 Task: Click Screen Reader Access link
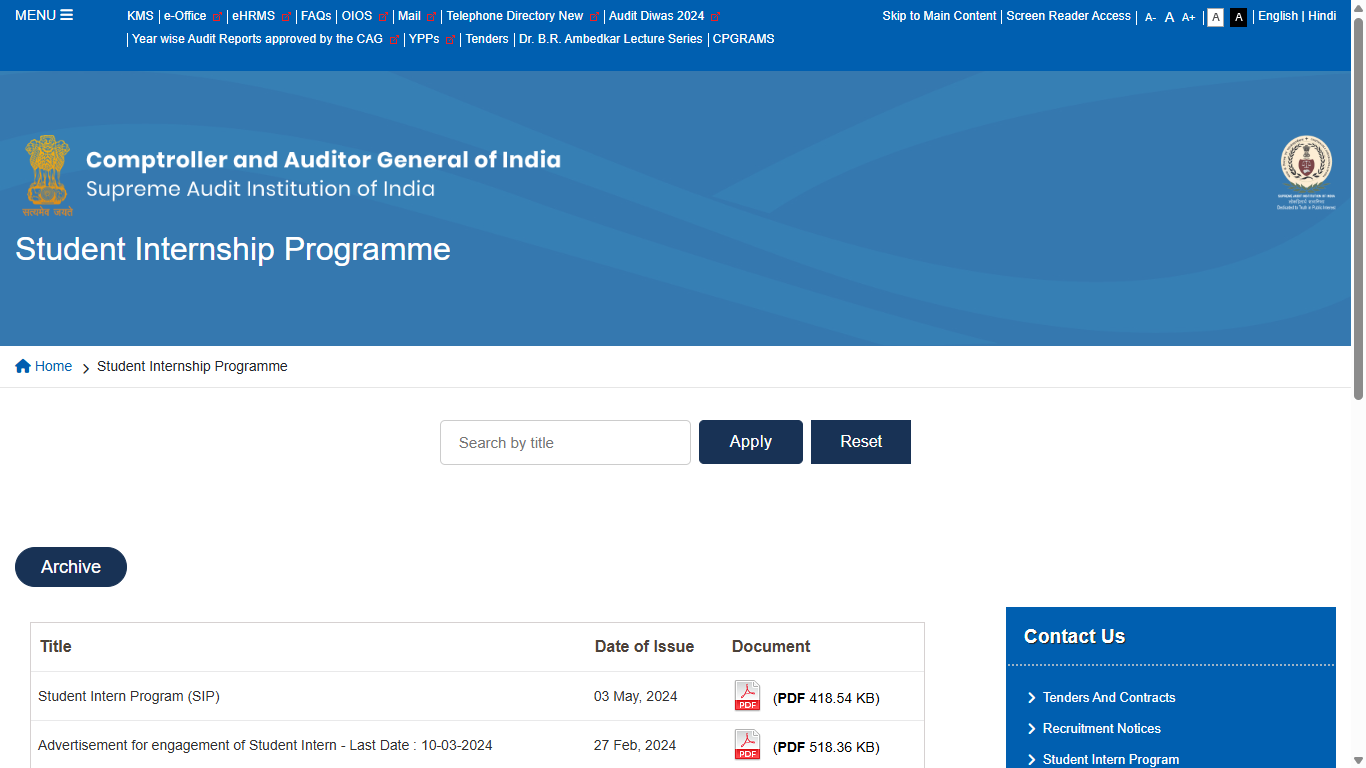1069,16
